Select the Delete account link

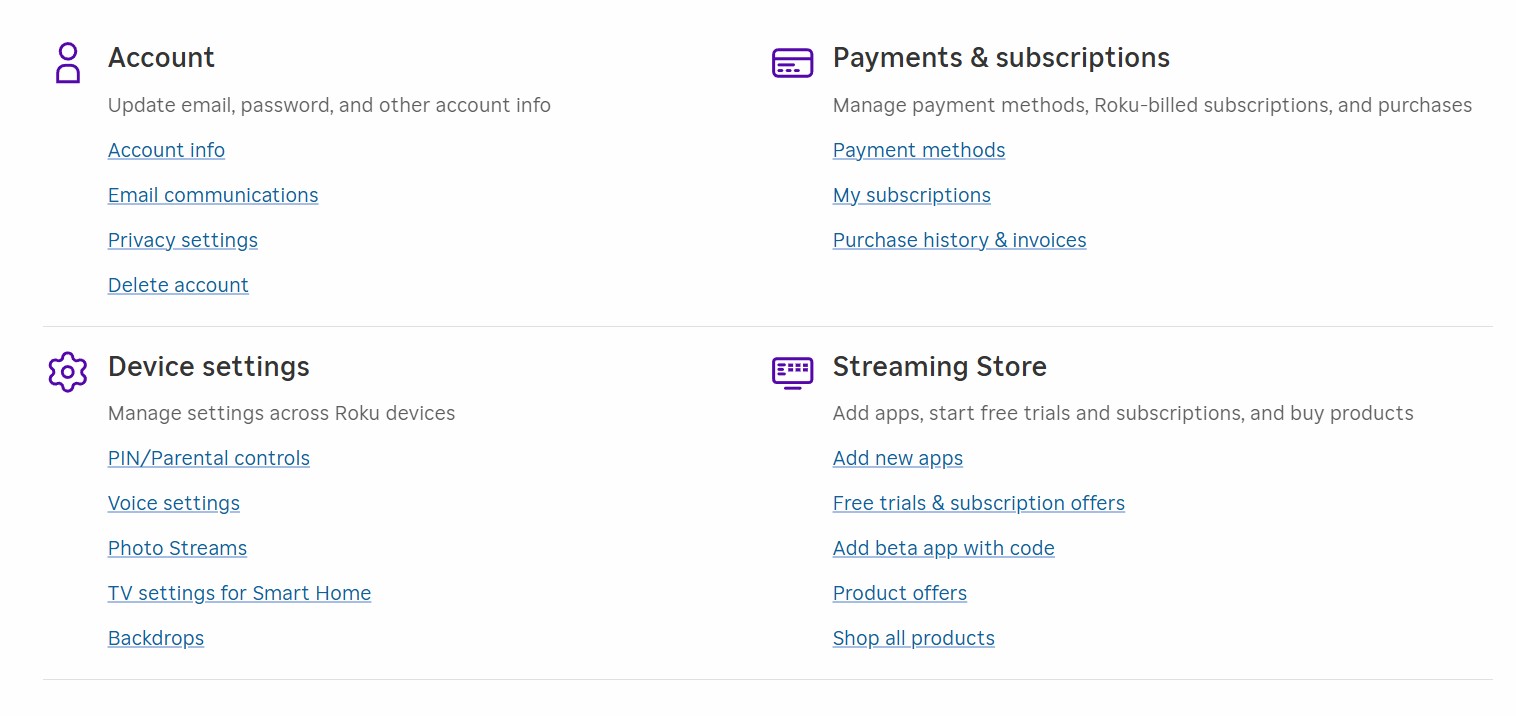pyautogui.click(x=178, y=285)
